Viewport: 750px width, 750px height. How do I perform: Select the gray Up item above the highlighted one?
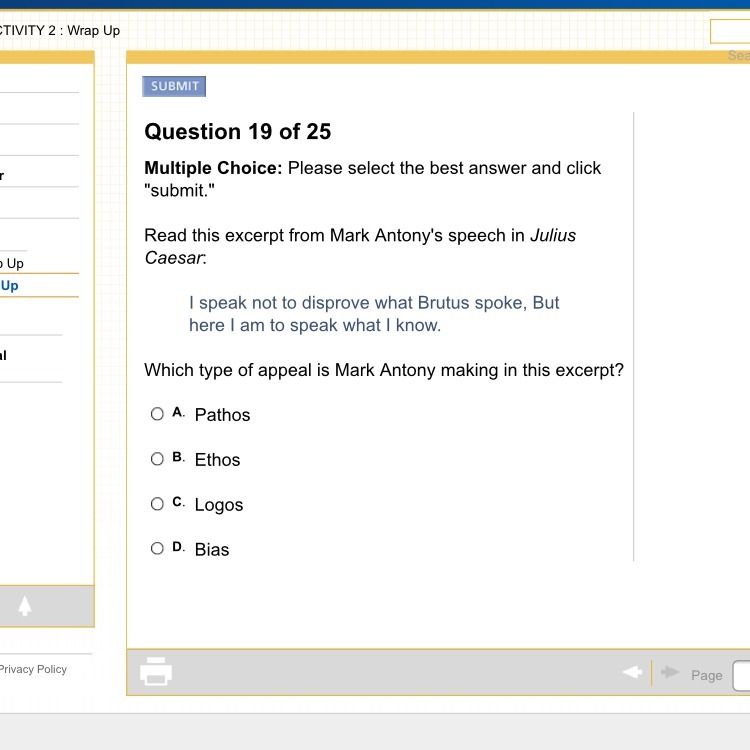tap(12, 263)
